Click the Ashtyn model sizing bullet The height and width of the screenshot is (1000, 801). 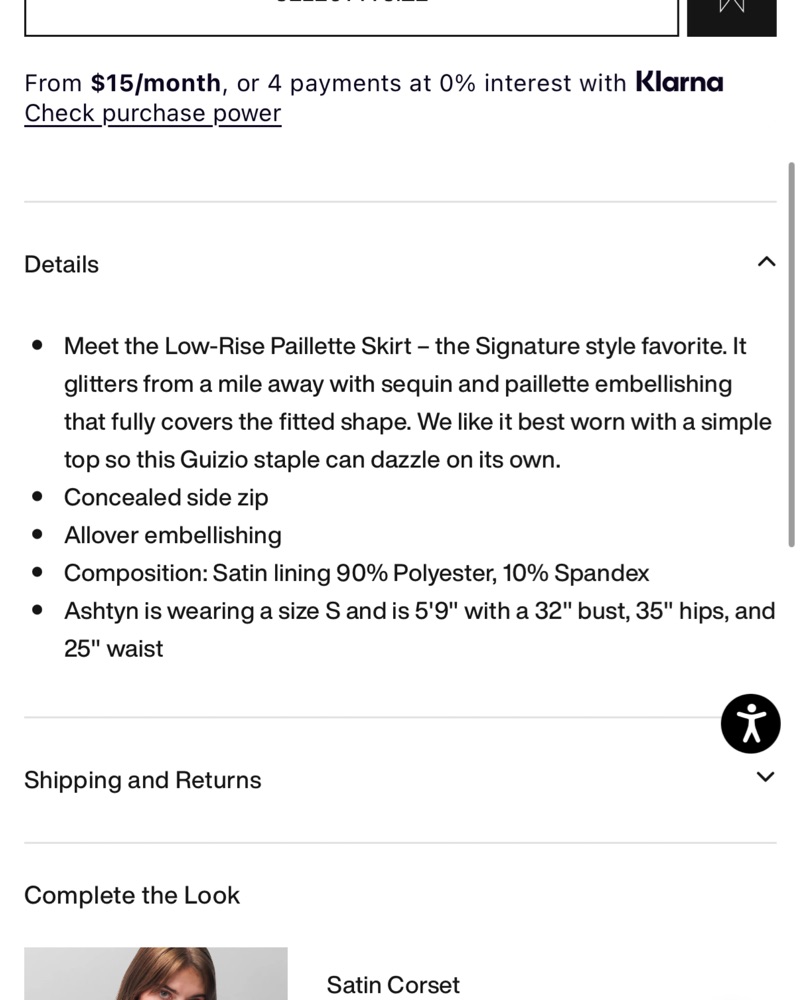(419, 629)
